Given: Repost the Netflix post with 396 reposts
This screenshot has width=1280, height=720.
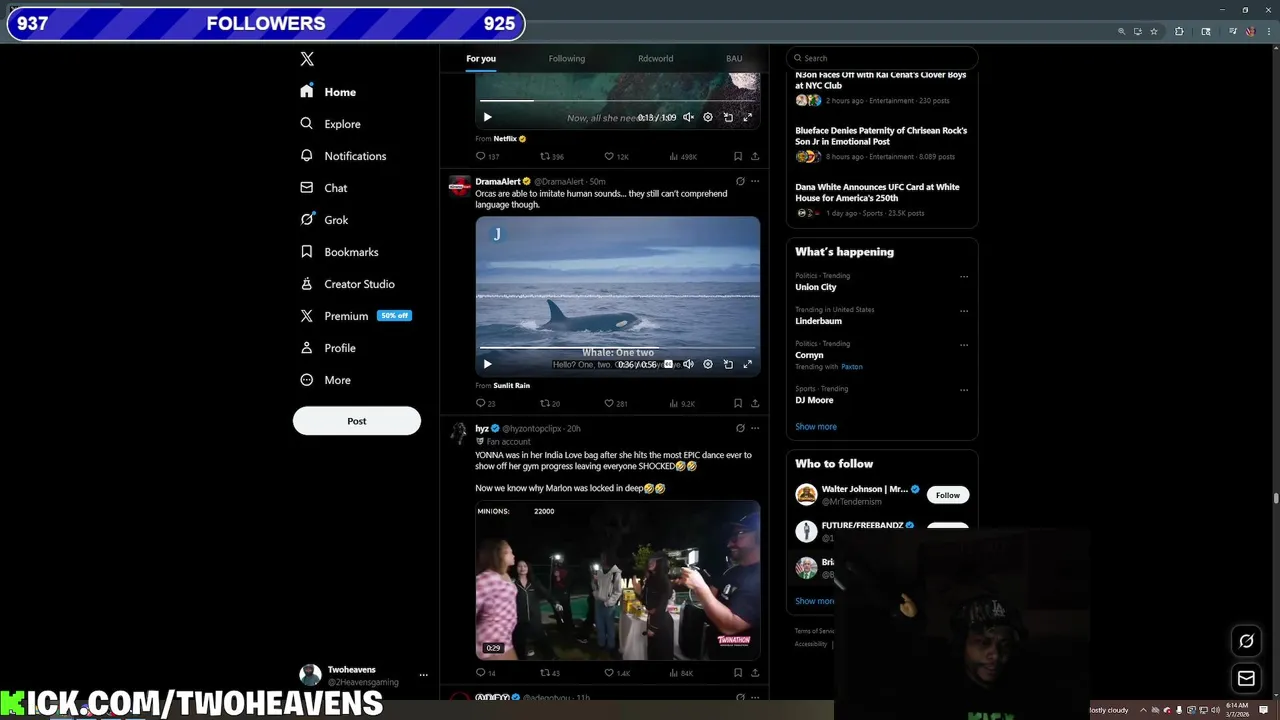Looking at the screenshot, I should (x=552, y=156).
